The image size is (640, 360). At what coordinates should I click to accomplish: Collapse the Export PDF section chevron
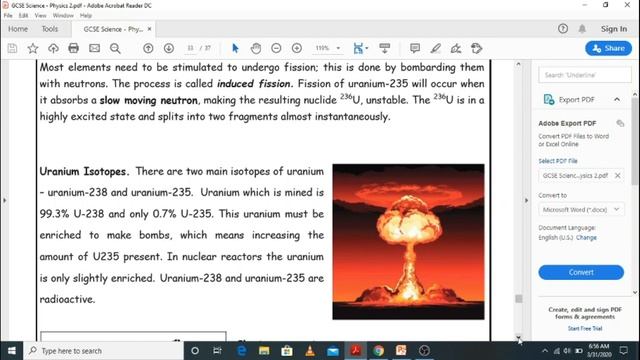(x=617, y=99)
